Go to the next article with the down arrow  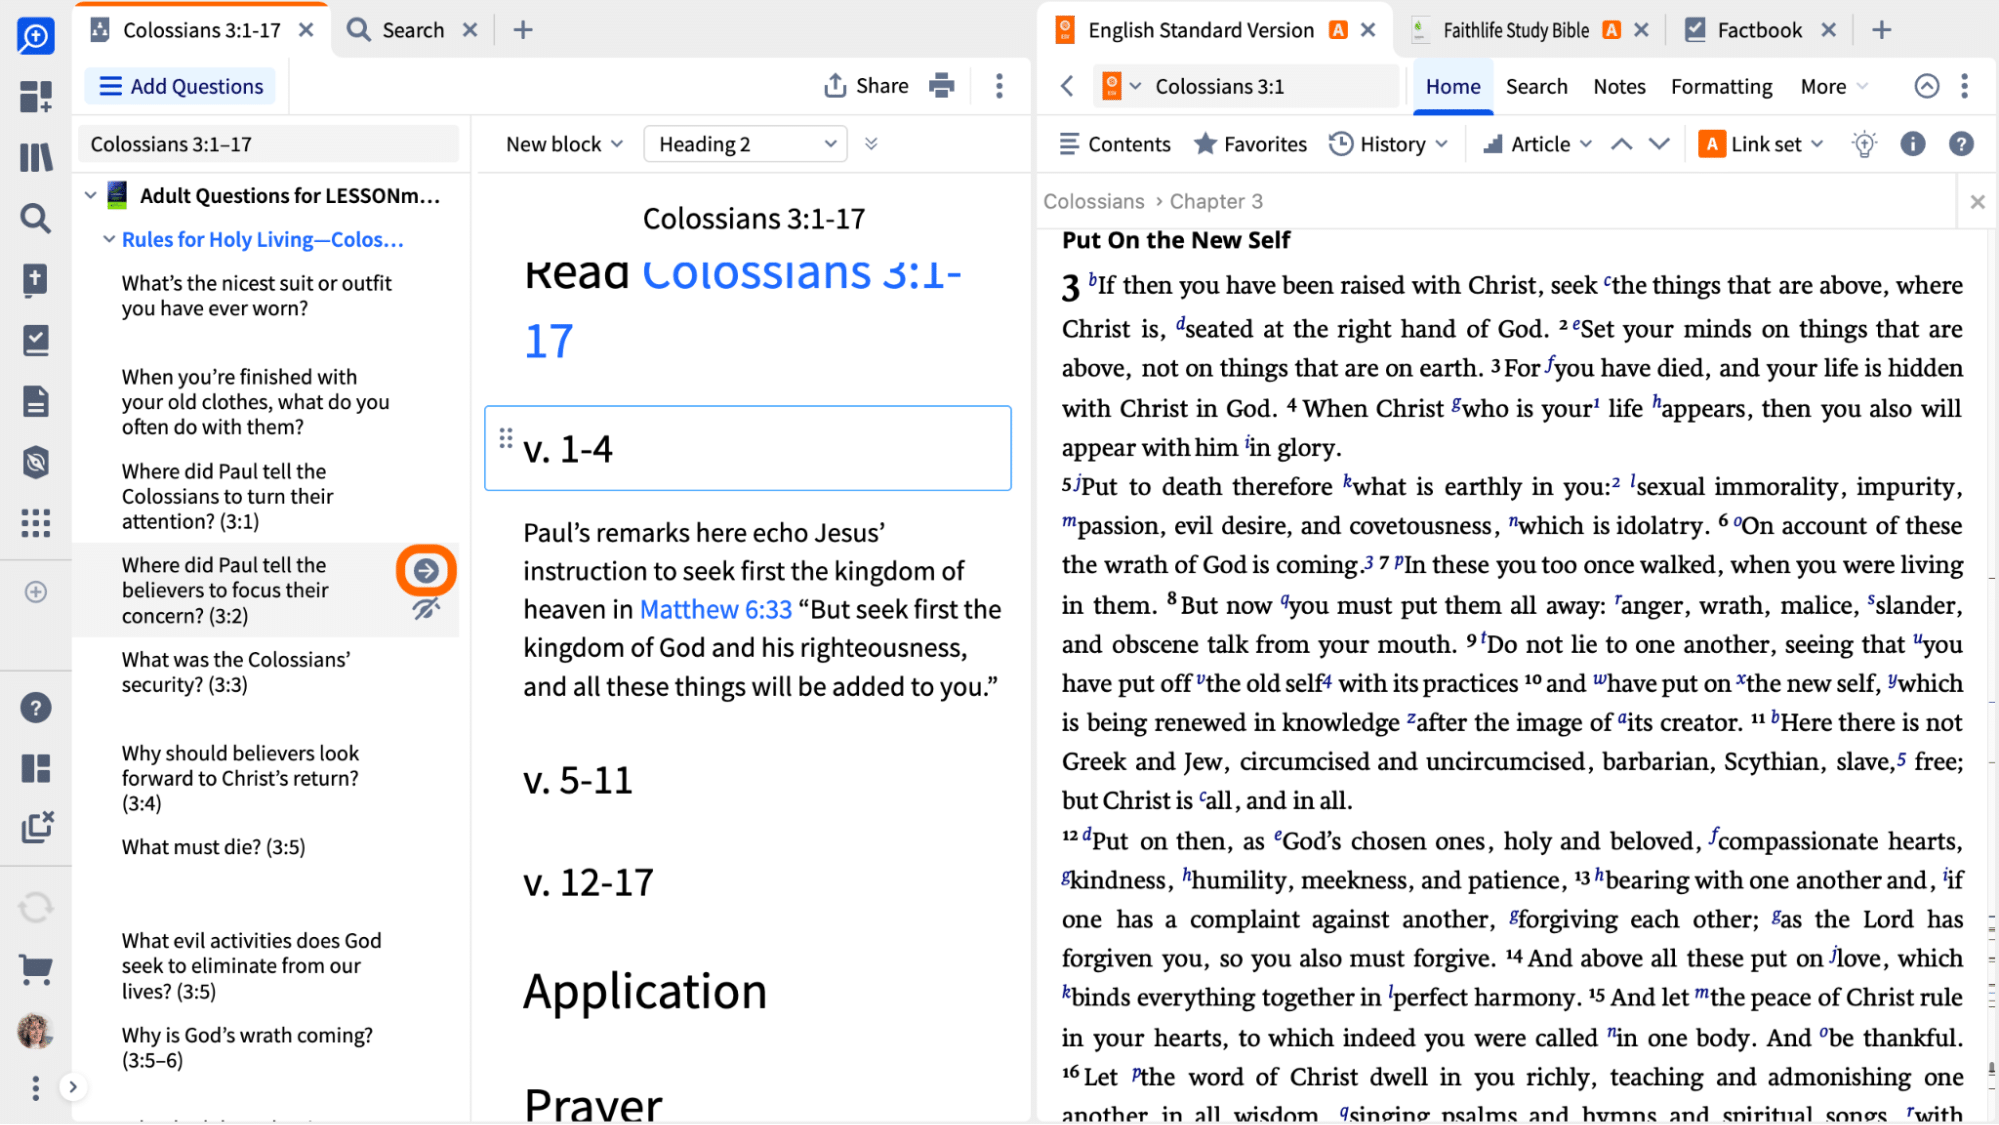coord(1659,144)
